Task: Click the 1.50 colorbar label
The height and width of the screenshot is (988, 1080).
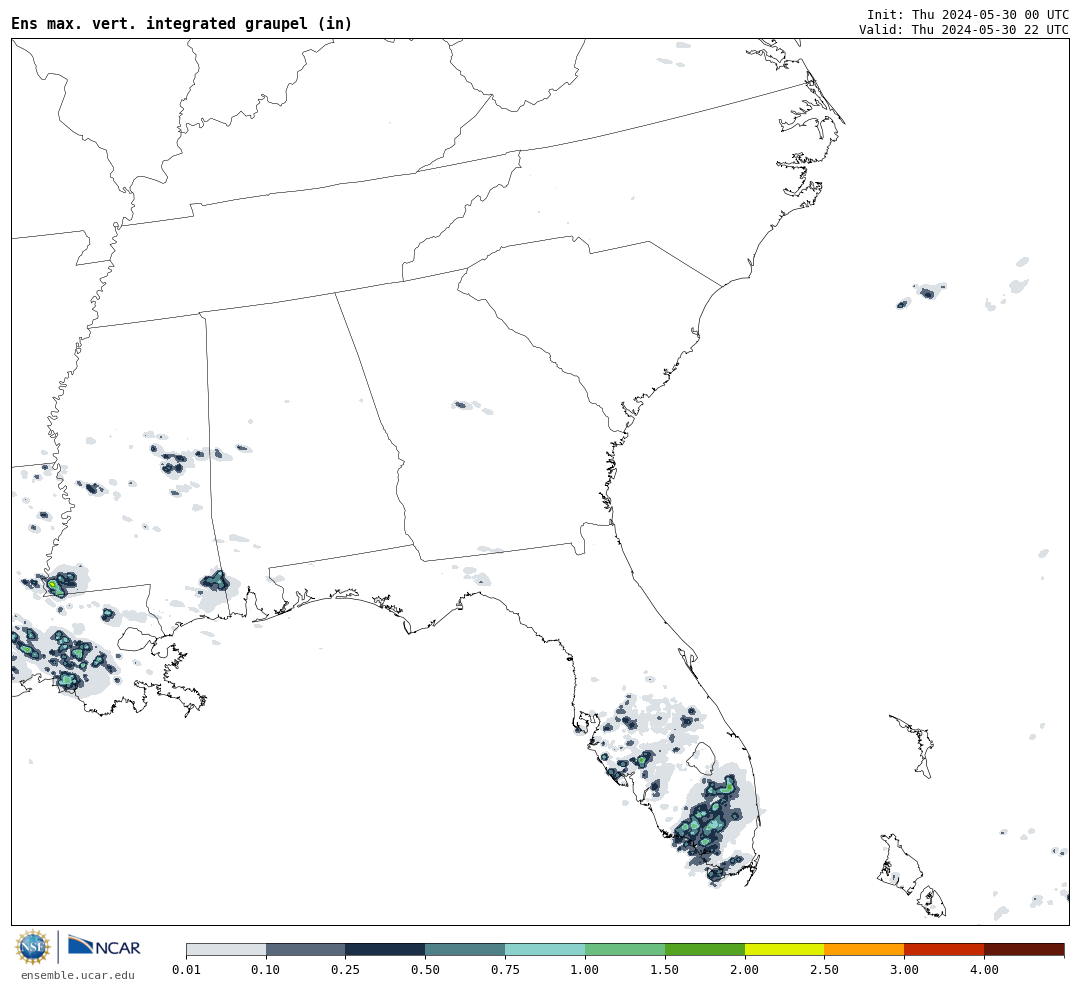Action: [665, 969]
